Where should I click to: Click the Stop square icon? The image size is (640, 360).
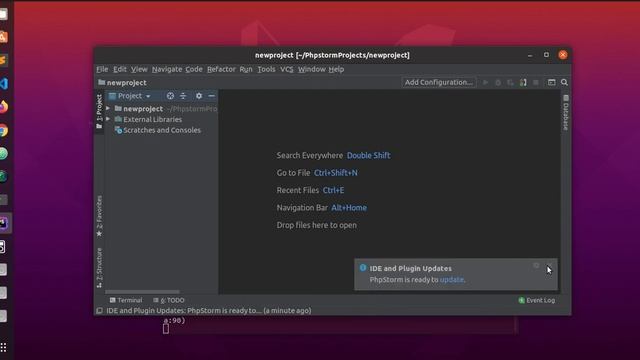[536, 82]
